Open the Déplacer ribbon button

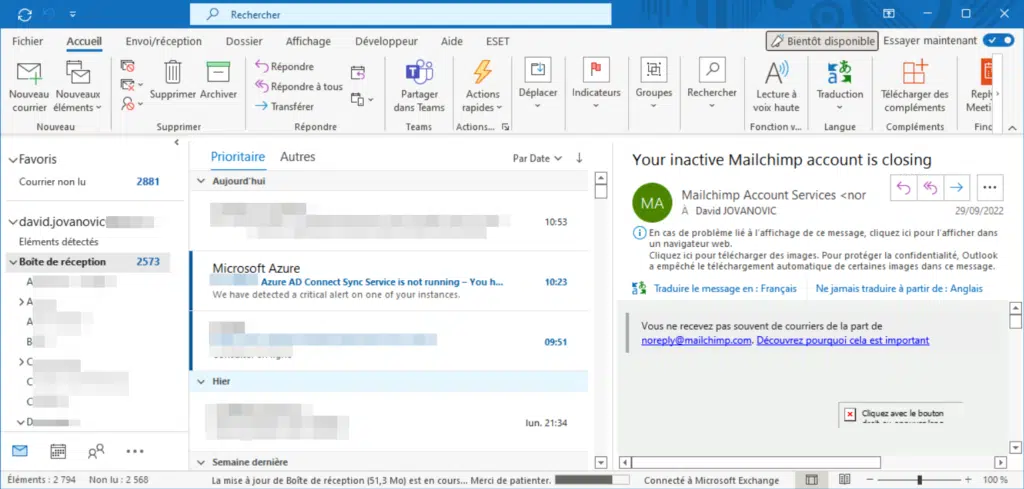tap(537, 84)
